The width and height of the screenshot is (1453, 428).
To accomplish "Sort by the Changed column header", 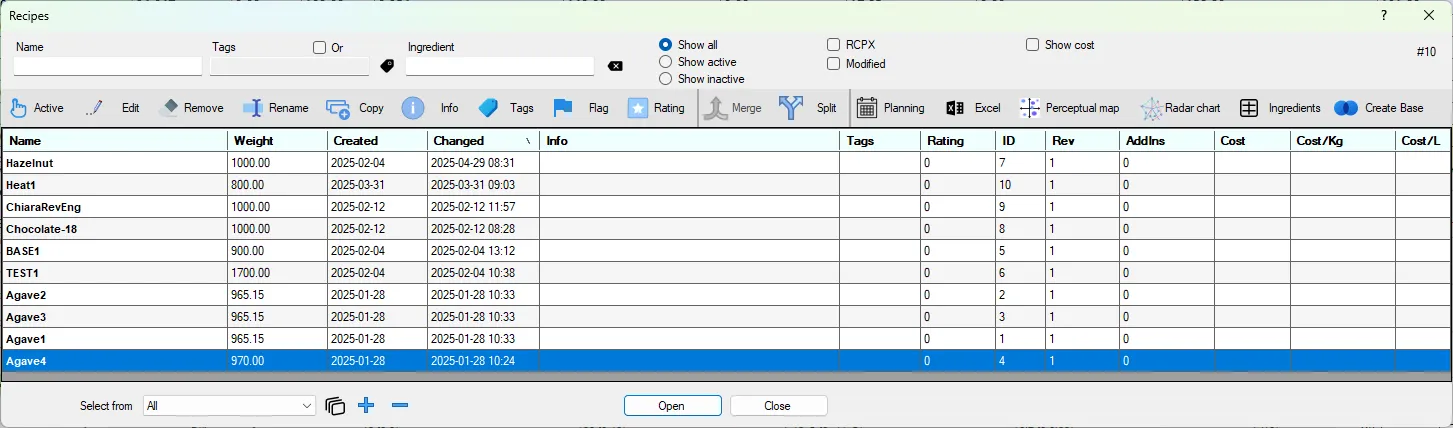I will 483,141.
